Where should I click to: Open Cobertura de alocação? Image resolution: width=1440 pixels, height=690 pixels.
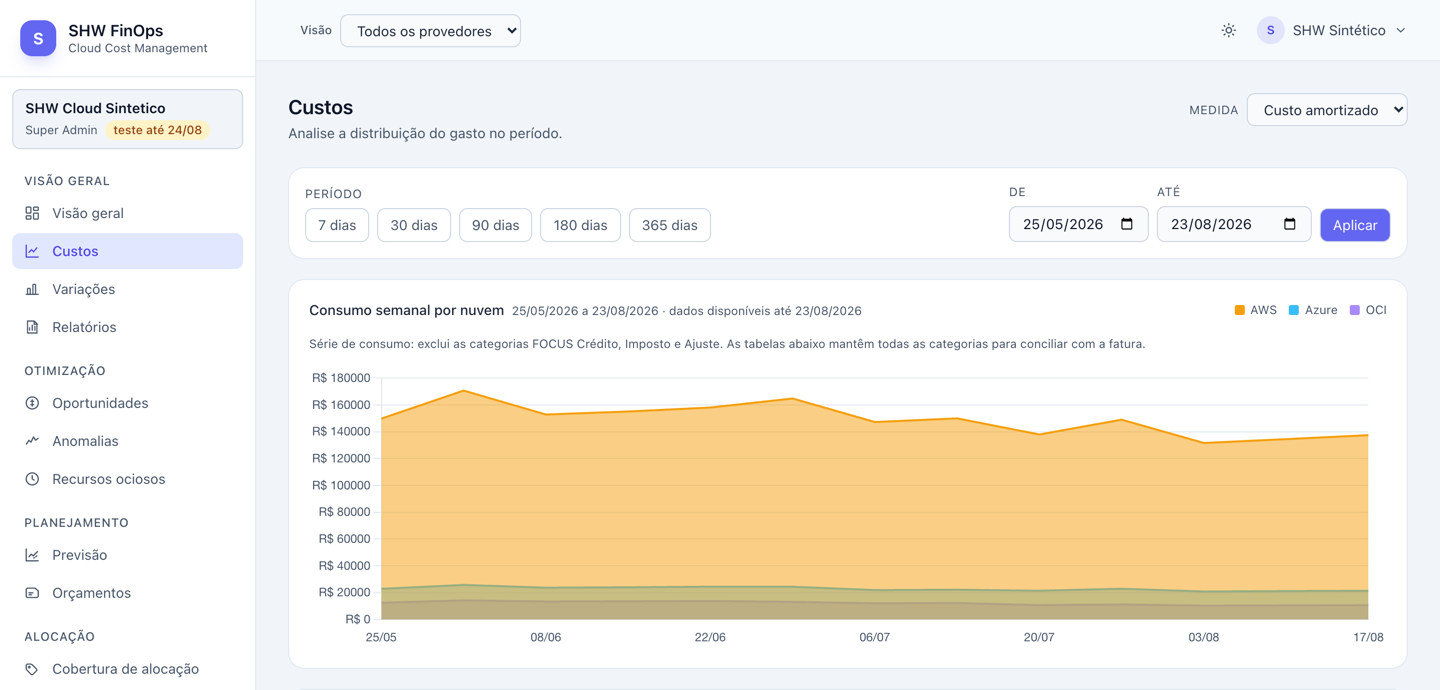pos(127,669)
